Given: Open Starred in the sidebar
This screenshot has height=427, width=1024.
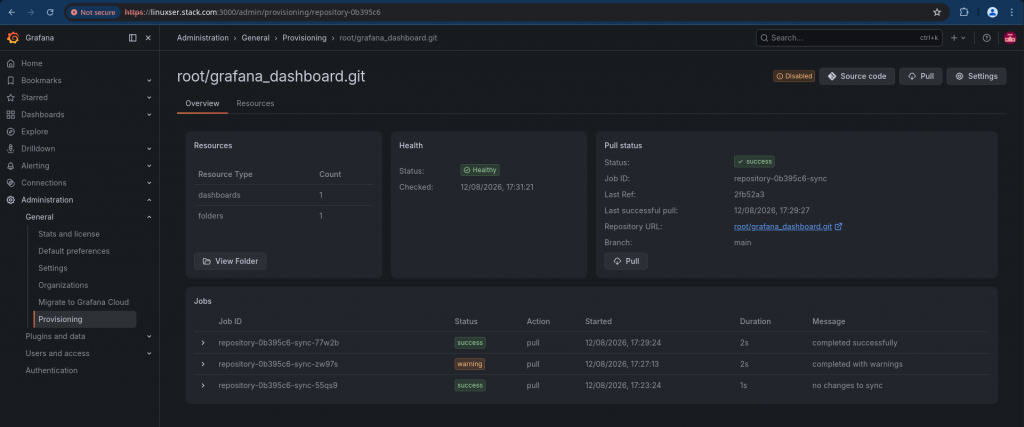Looking at the screenshot, I should tap(34, 97).
